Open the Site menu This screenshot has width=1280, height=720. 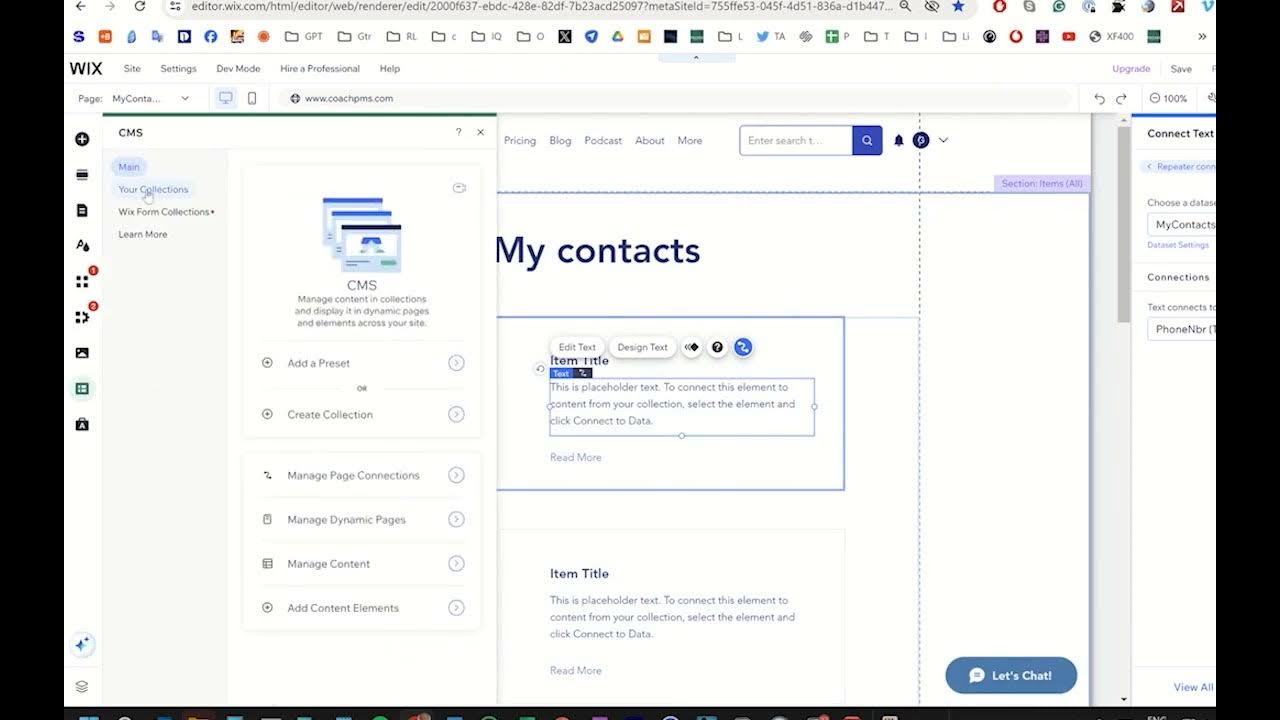tap(132, 69)
